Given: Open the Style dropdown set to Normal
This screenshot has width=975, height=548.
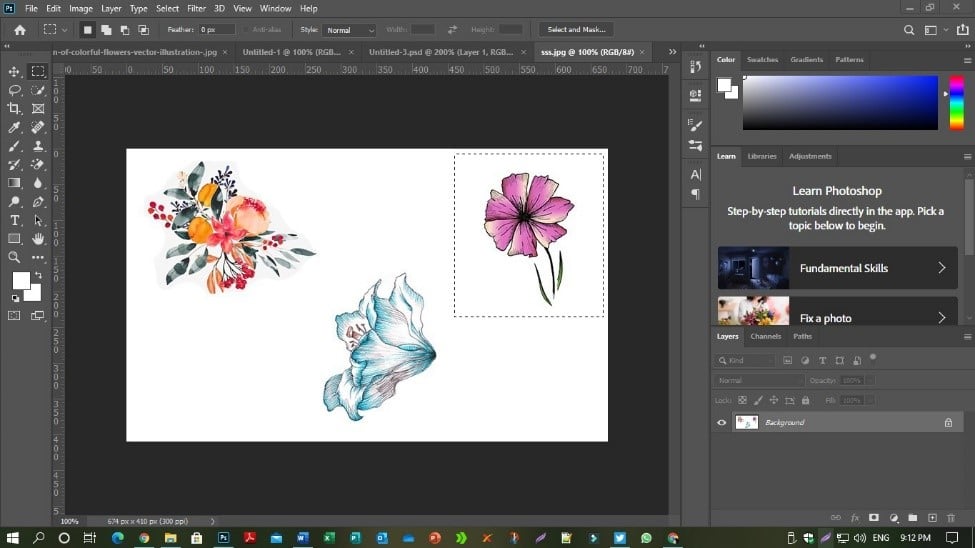Looking at the screenshot, I should [x=349, y=30].
